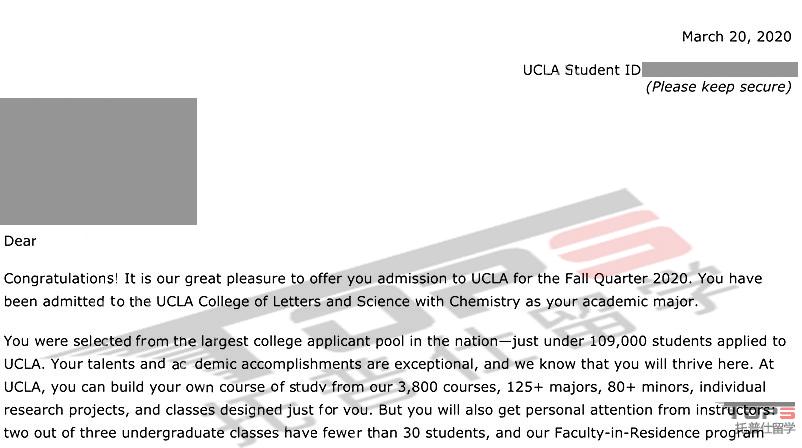Click the large gray redacted address block
Screen dimensions: 802x448
[98, 161]
